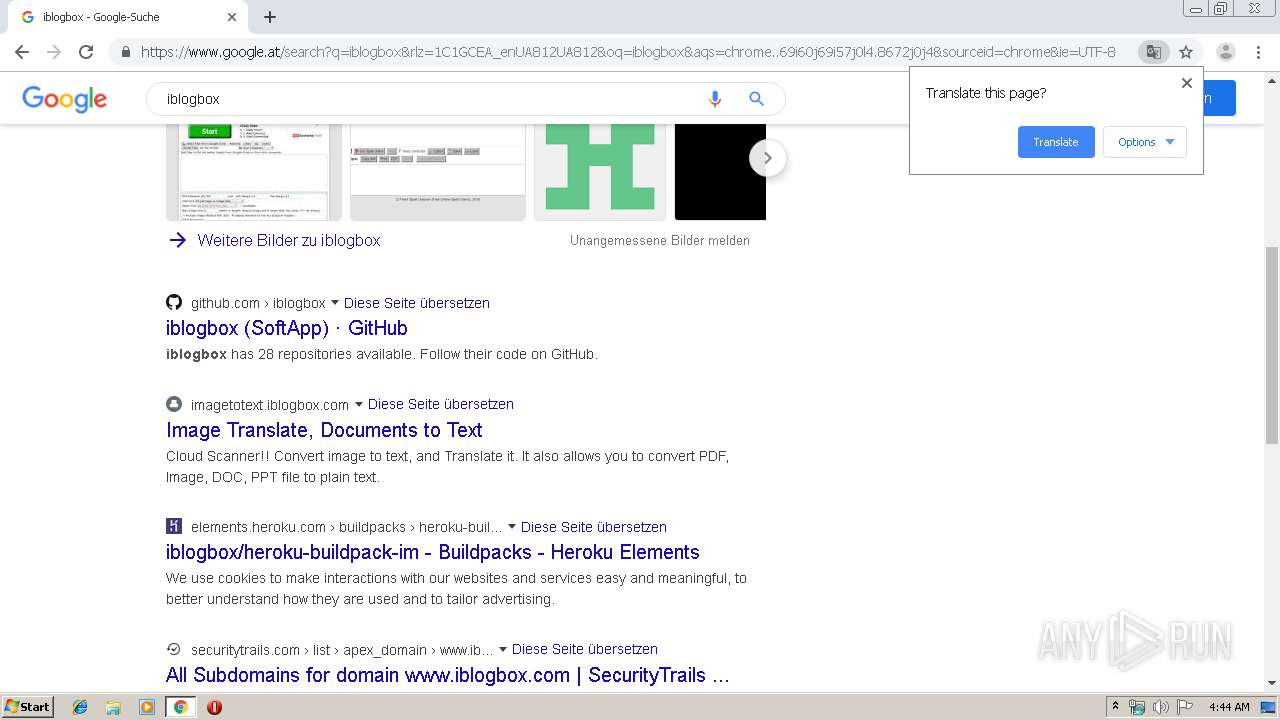Click the magnifier search button

pyautogui.click(x=756, y=99)
